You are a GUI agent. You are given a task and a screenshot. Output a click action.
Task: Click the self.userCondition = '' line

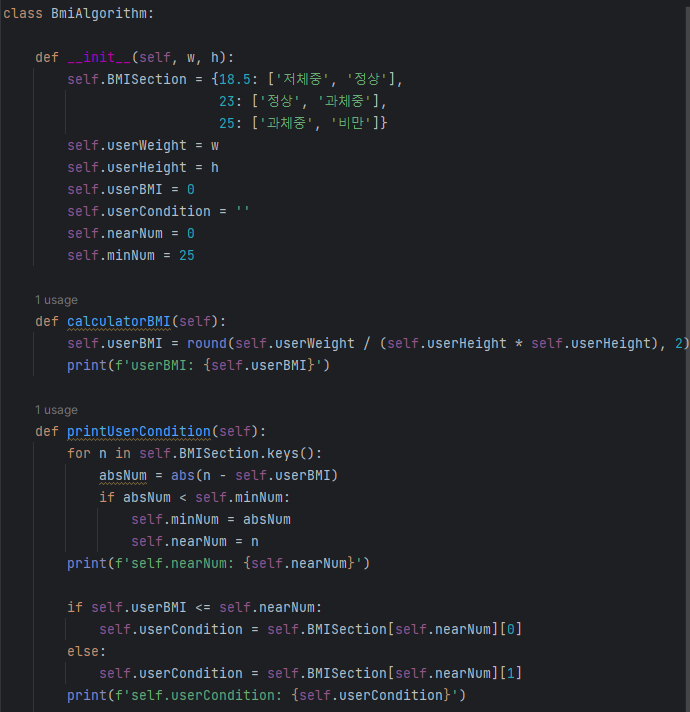158,211
